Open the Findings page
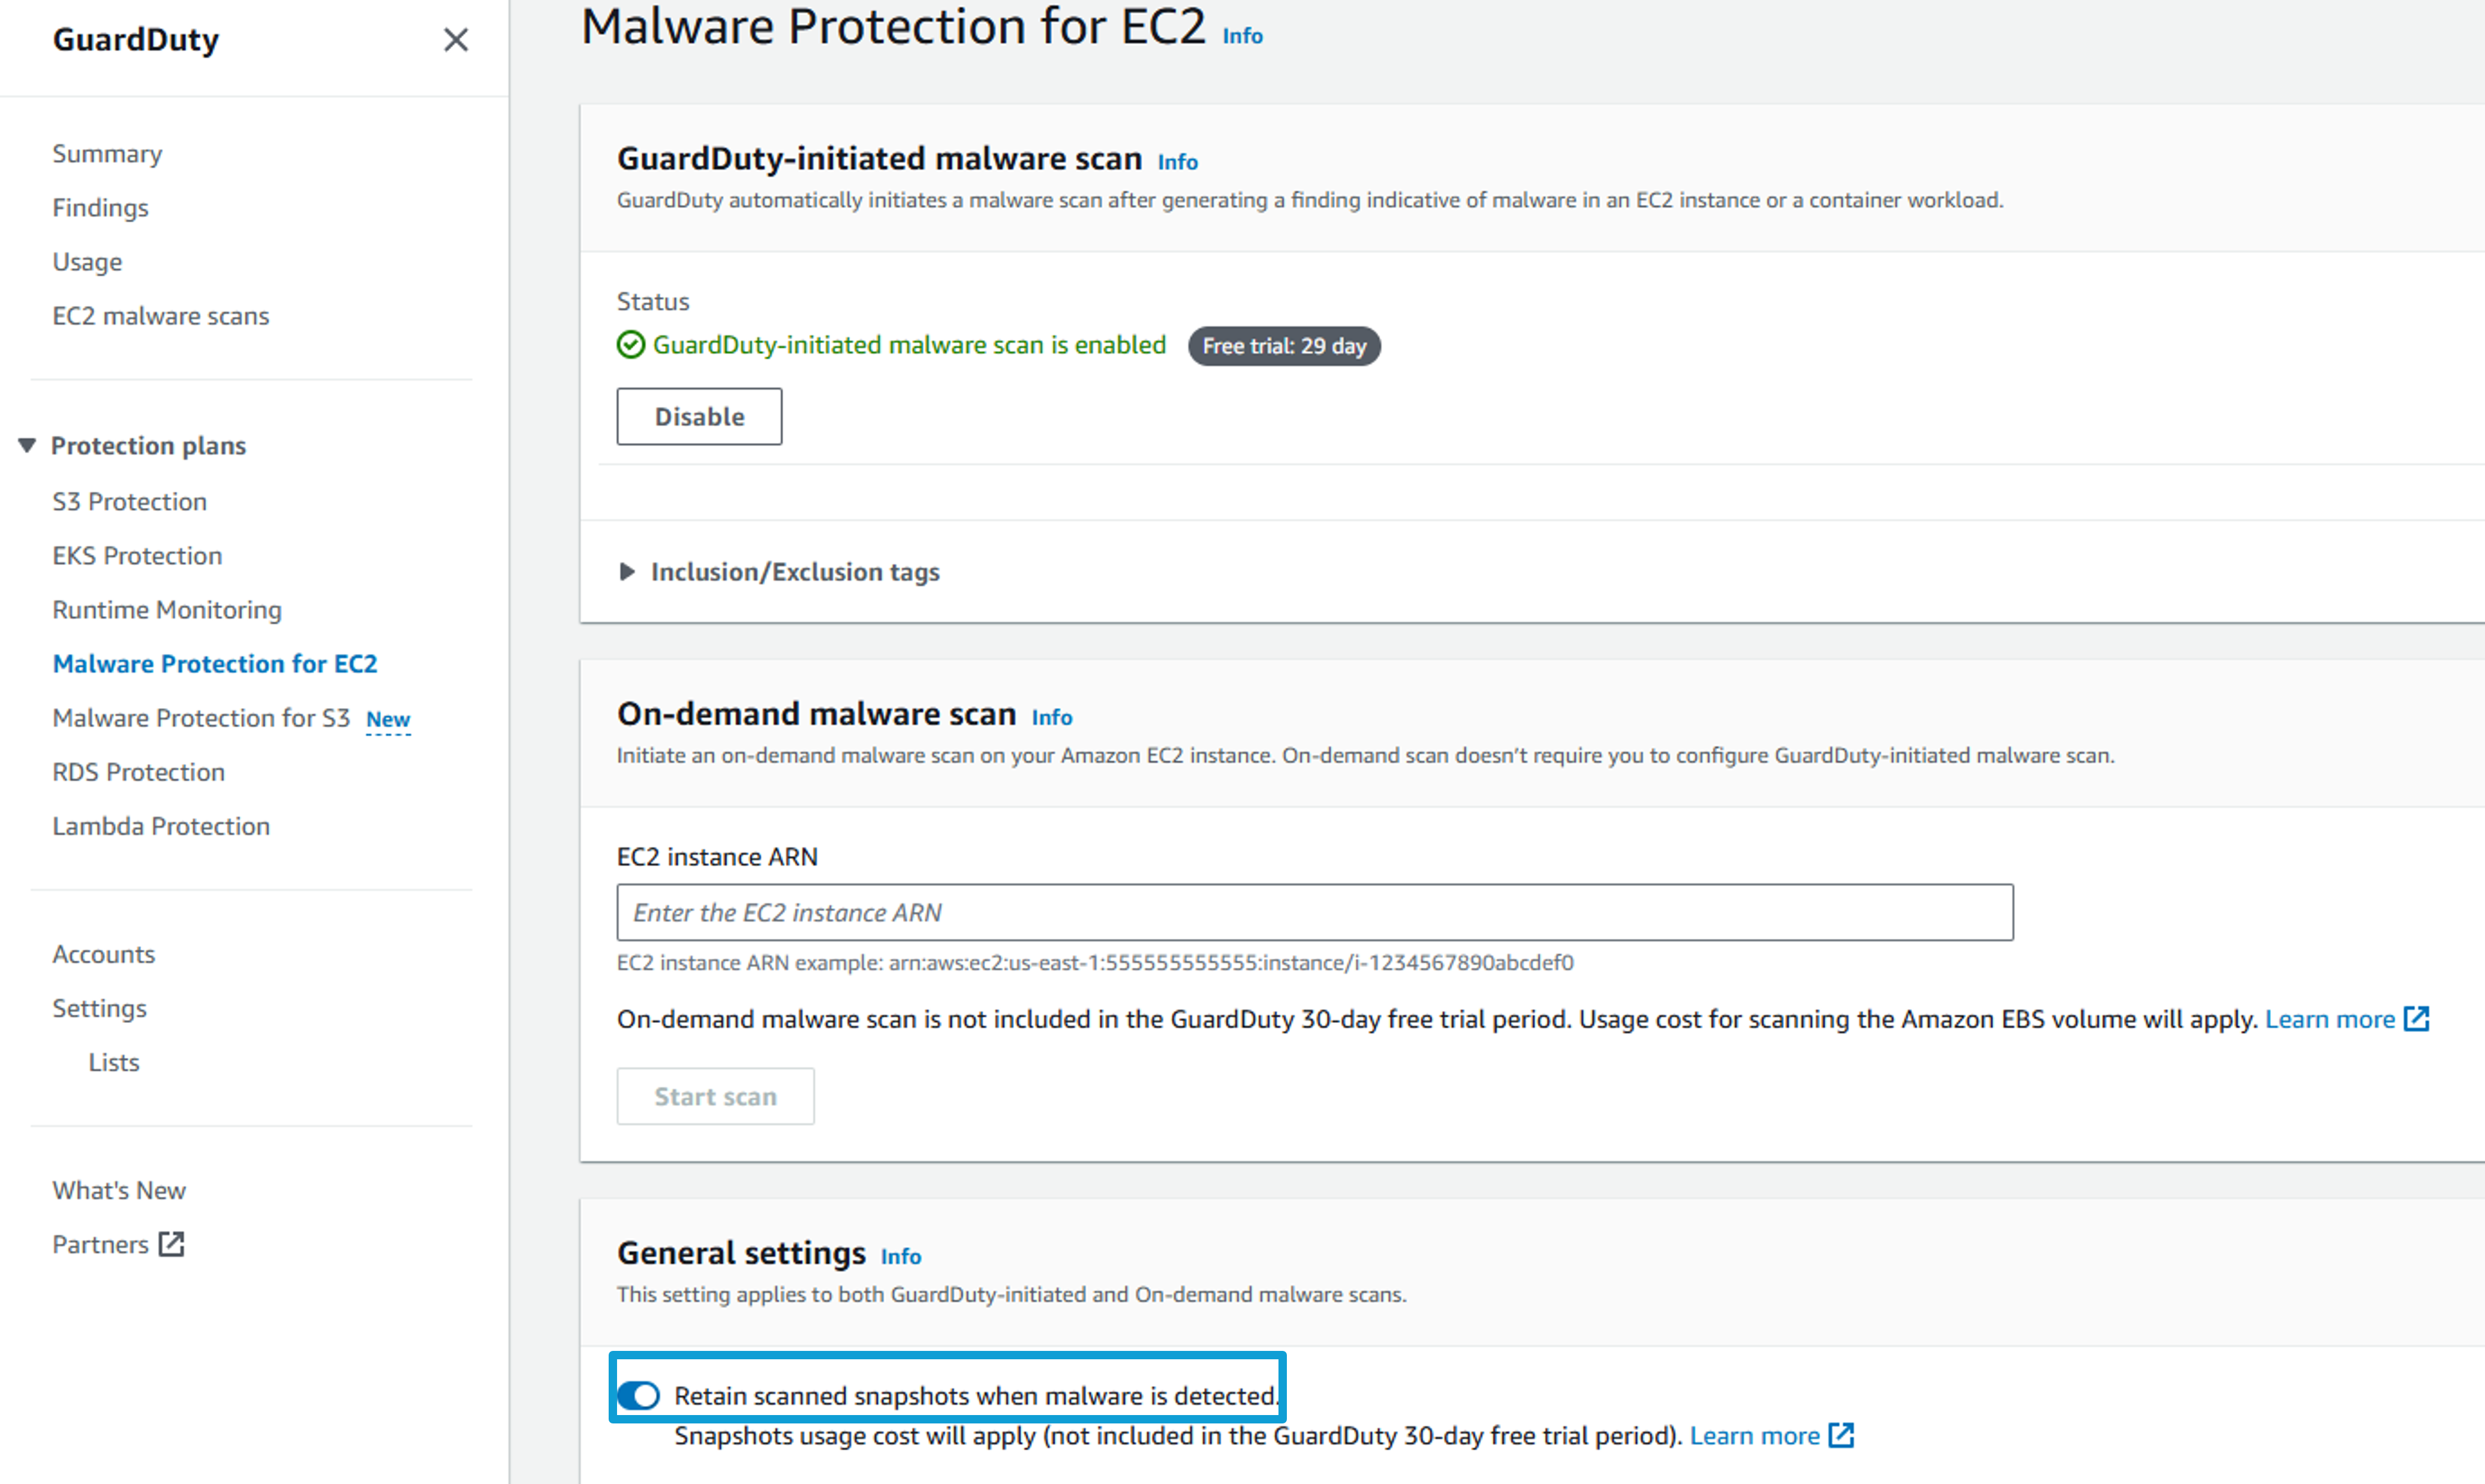The width and height of the screenshot is (2485, 1484). [100, 208]
